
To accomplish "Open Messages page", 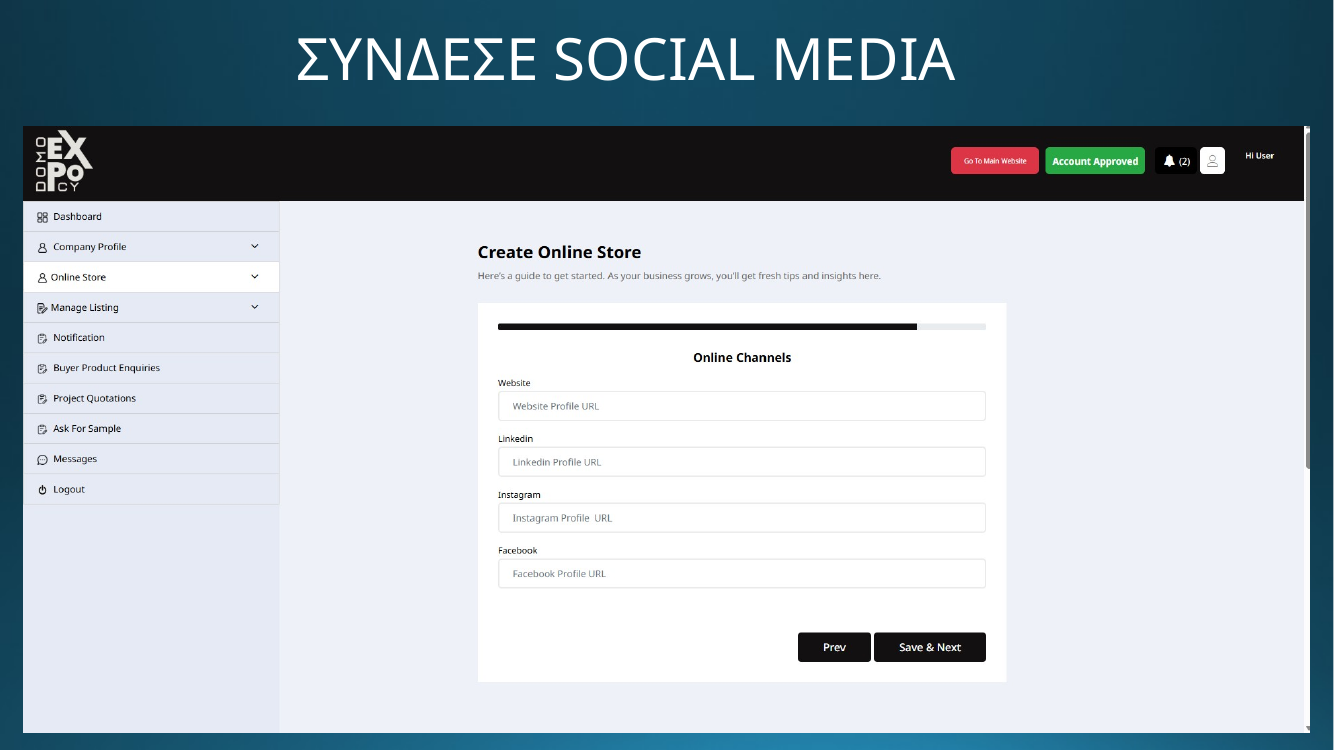I will 151,459.
